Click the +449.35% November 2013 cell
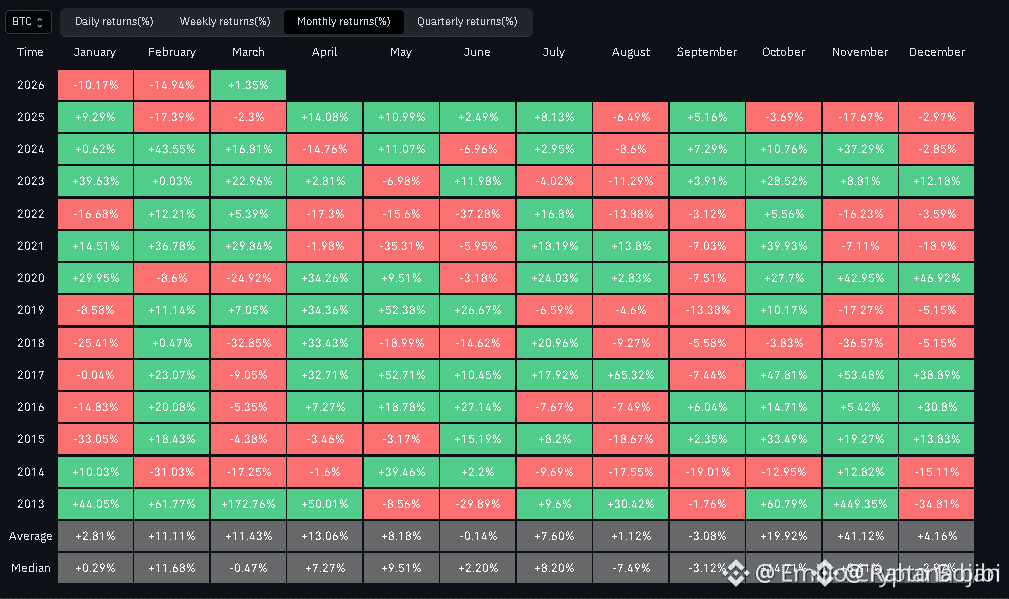 coord(860,504)
